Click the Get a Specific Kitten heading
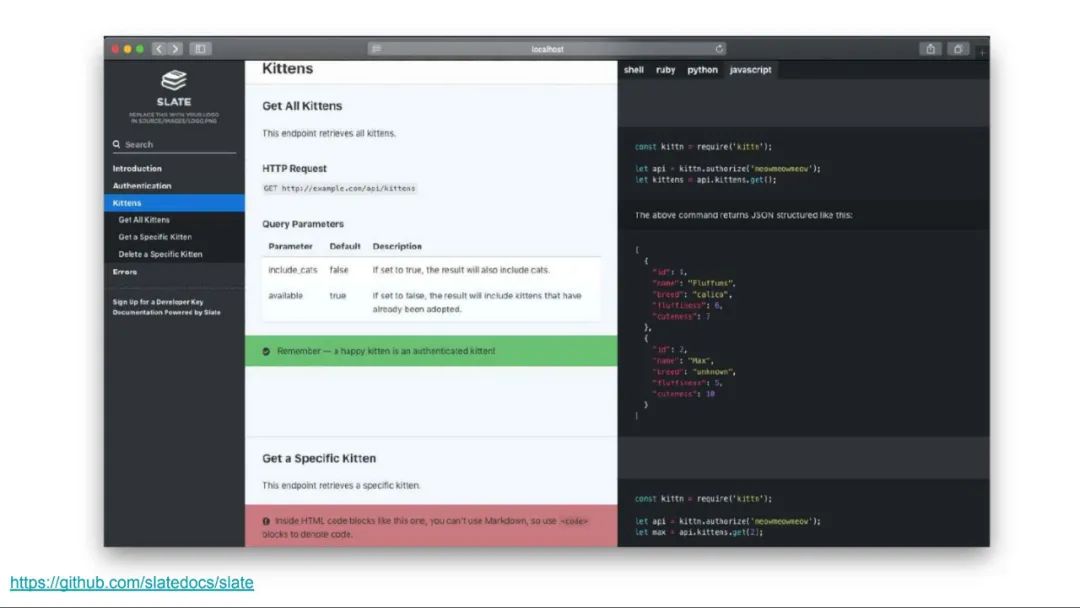 coord(319,459)
